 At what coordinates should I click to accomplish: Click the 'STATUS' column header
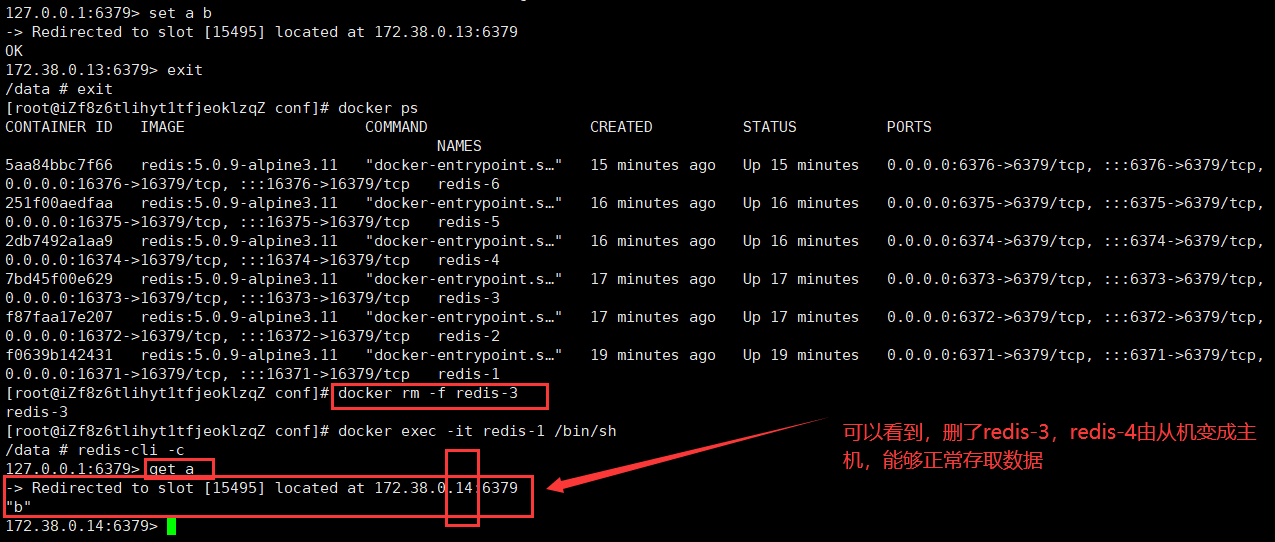(x=770, y=127)
